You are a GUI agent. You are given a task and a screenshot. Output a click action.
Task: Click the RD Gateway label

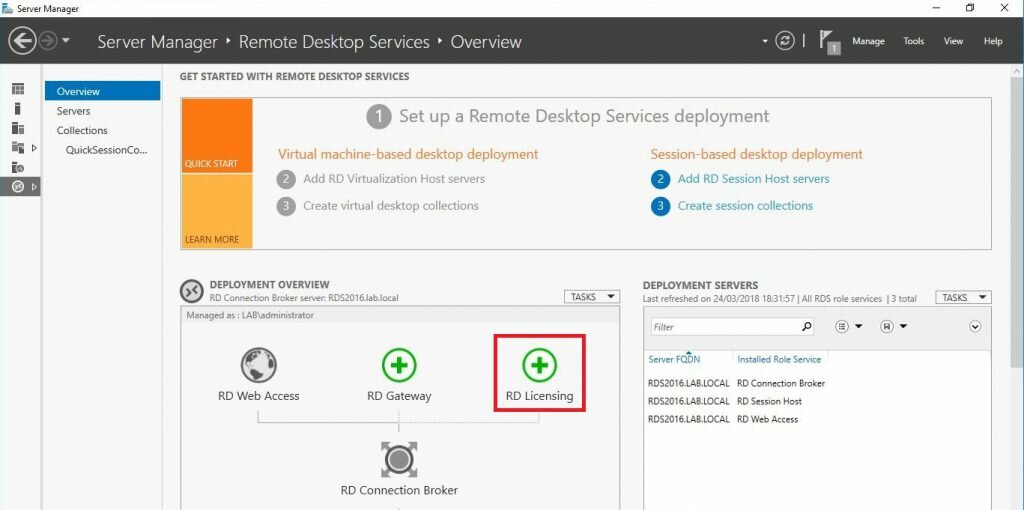click(x=399, y=396)
